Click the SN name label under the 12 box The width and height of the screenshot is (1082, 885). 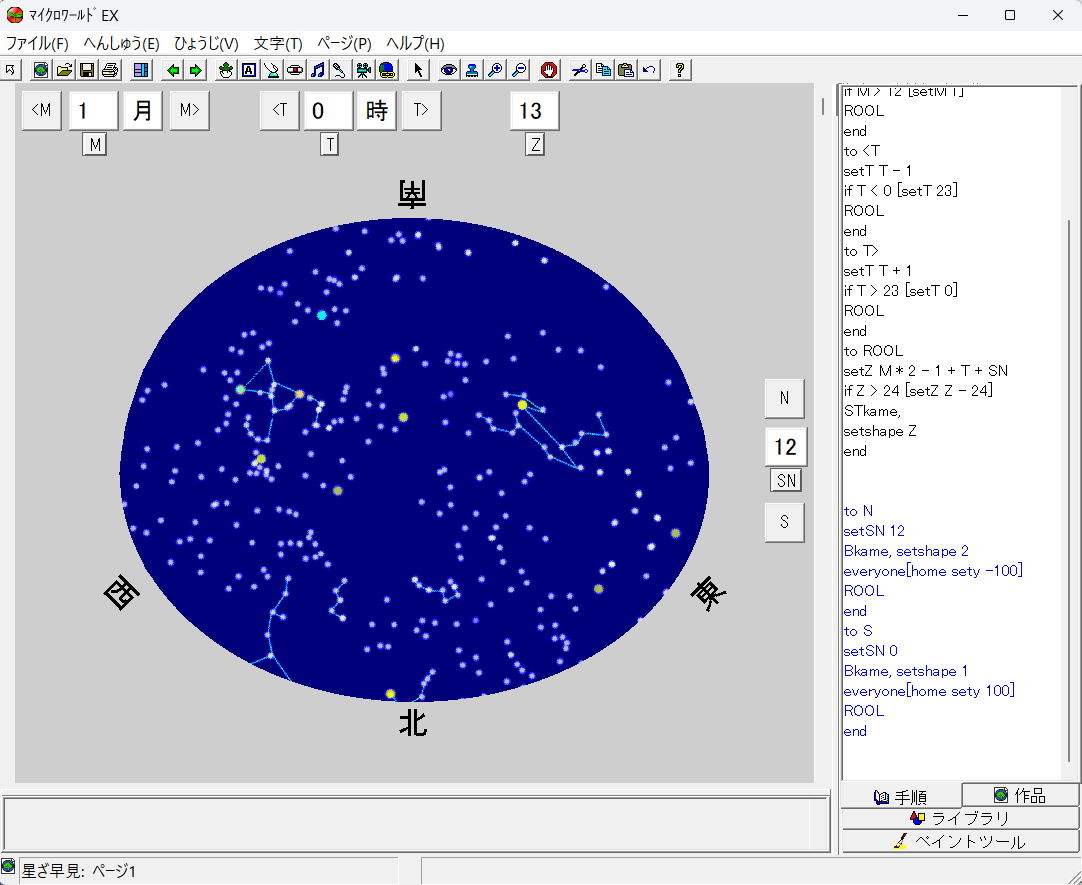pyautogui.click(x=786, y=481)
